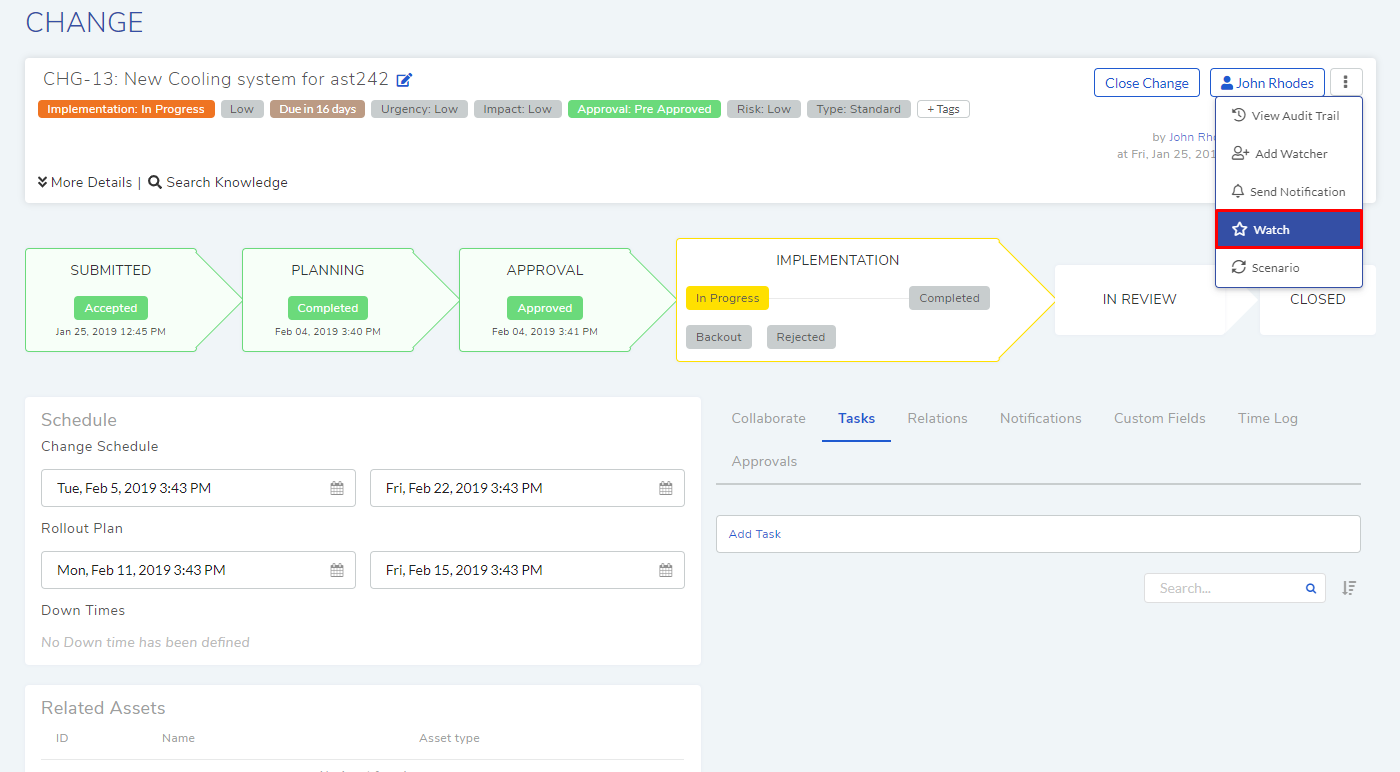The width and height of the screenshot is (1400, 772).
Task: Click the Rejected status button
Action: (801, 337)
